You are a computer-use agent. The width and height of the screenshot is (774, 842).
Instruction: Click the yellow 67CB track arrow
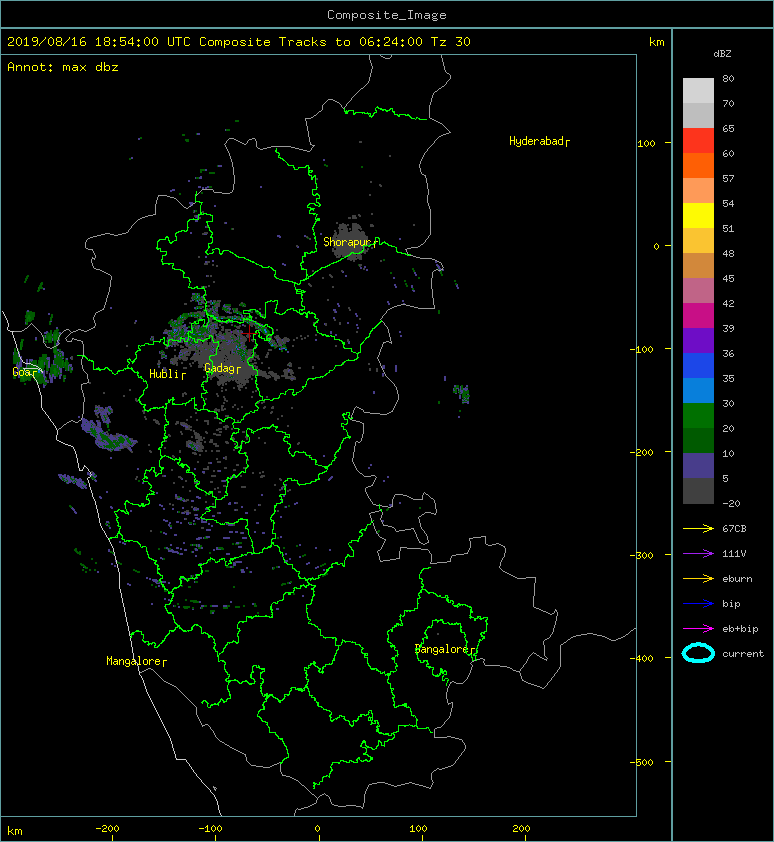(x=698, y=529)
